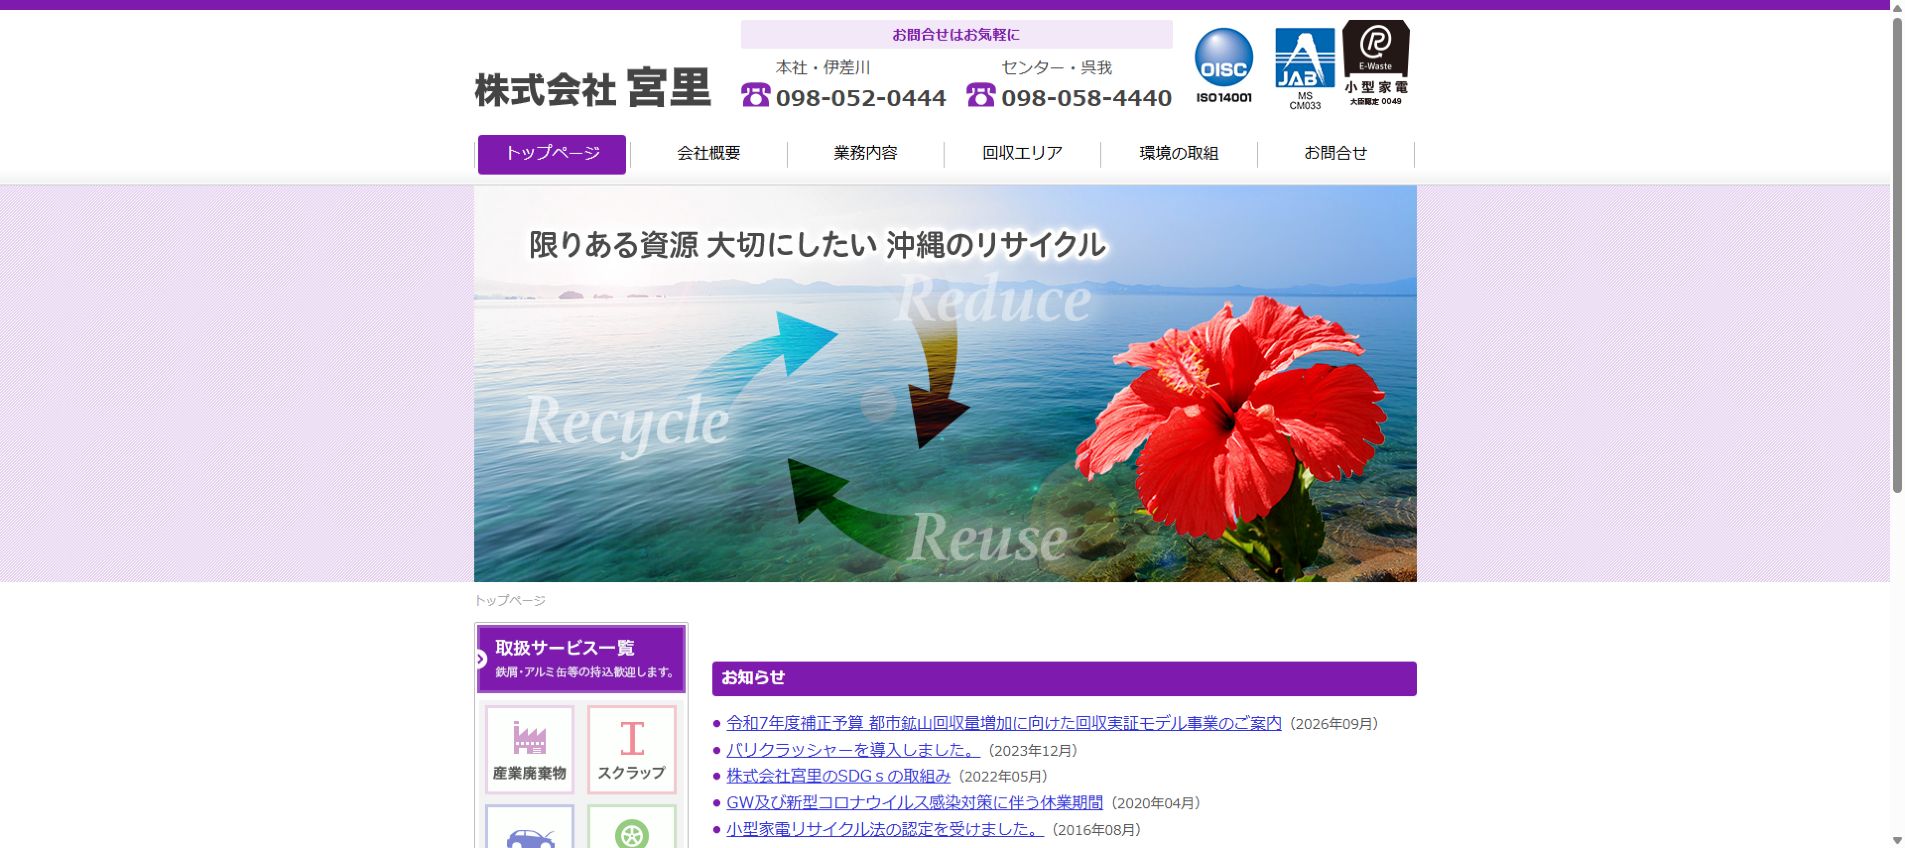Screen dimensions: 1905x848
Task: Click the 本社 phone number 098-052-0444
Action: pos(861,98)
